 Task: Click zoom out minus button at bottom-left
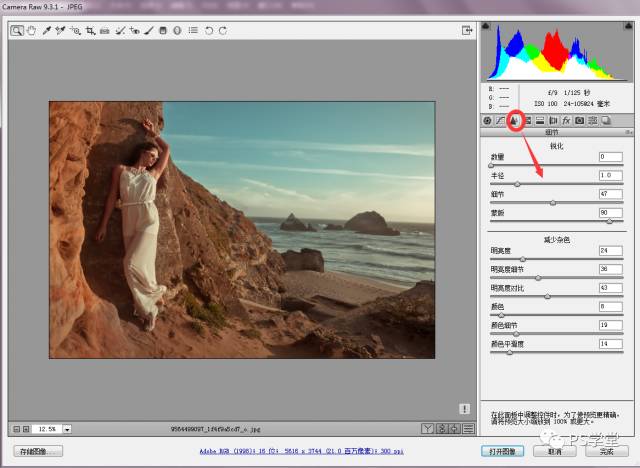[x=17, y=429]
